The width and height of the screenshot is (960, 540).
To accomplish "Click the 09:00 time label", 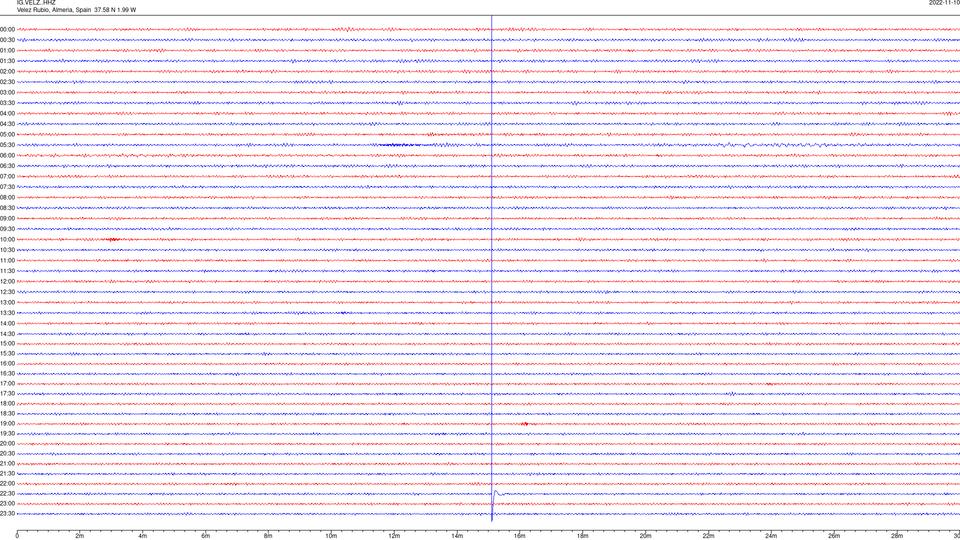I will pos(7,219).
